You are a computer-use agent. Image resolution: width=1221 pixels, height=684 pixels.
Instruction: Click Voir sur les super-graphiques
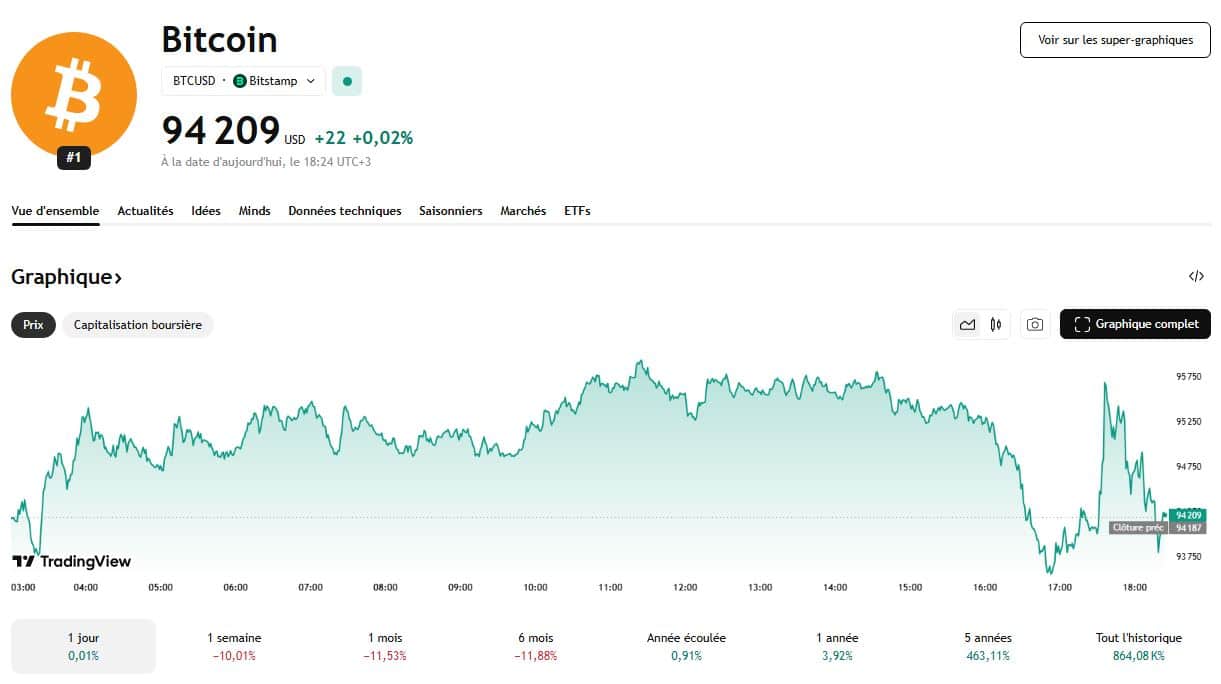point(1114,40)
